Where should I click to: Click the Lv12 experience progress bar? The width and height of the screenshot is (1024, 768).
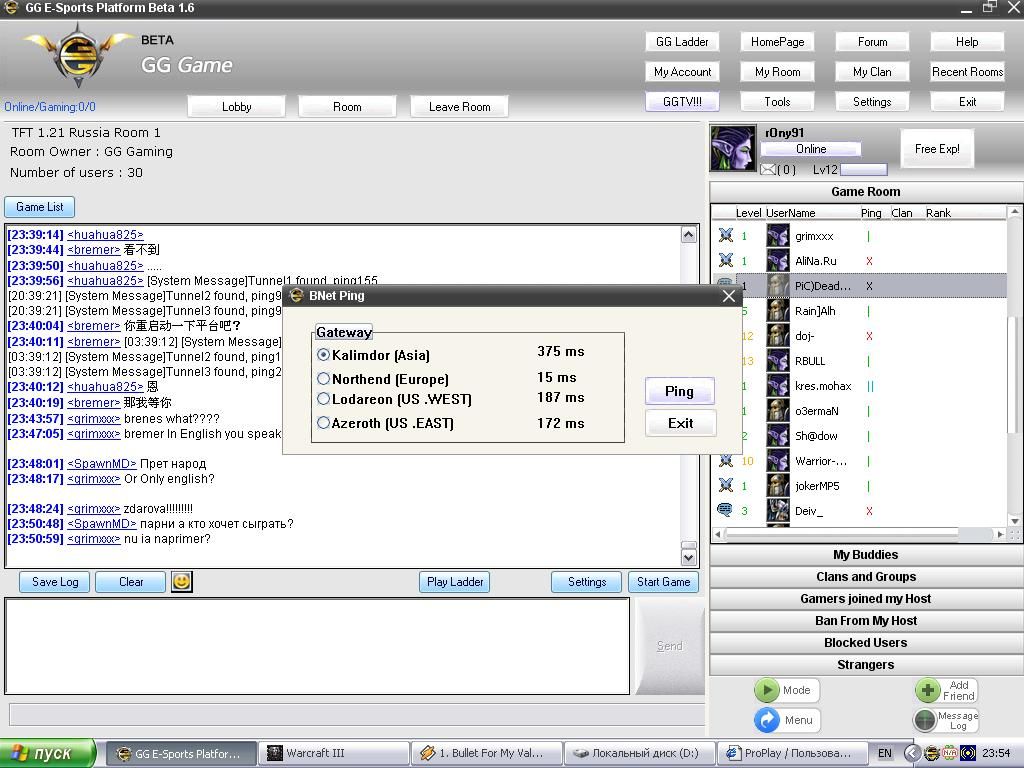[863, 170]
